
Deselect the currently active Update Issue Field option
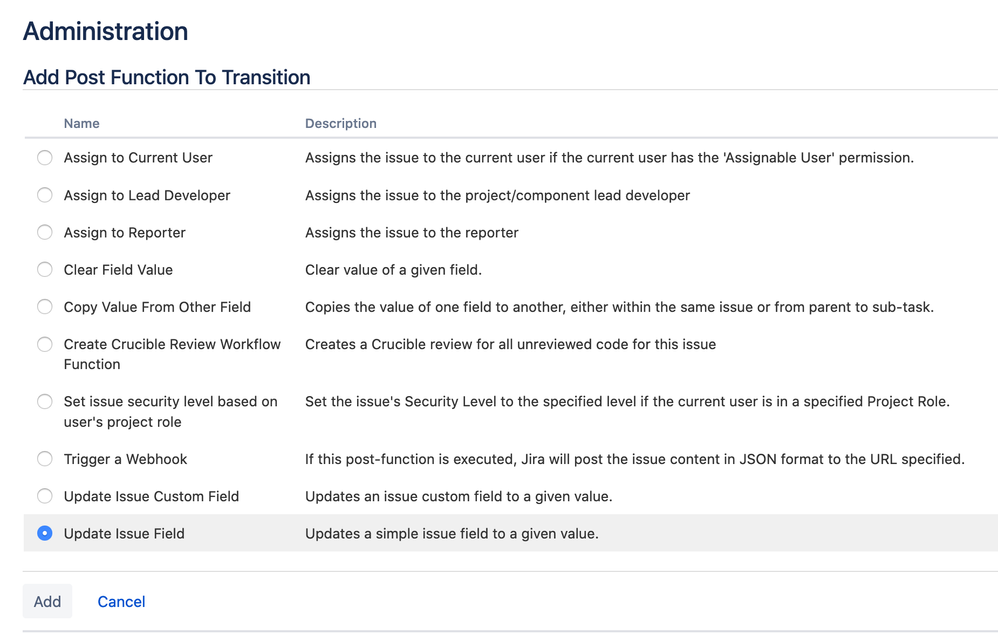click(44, 533)
